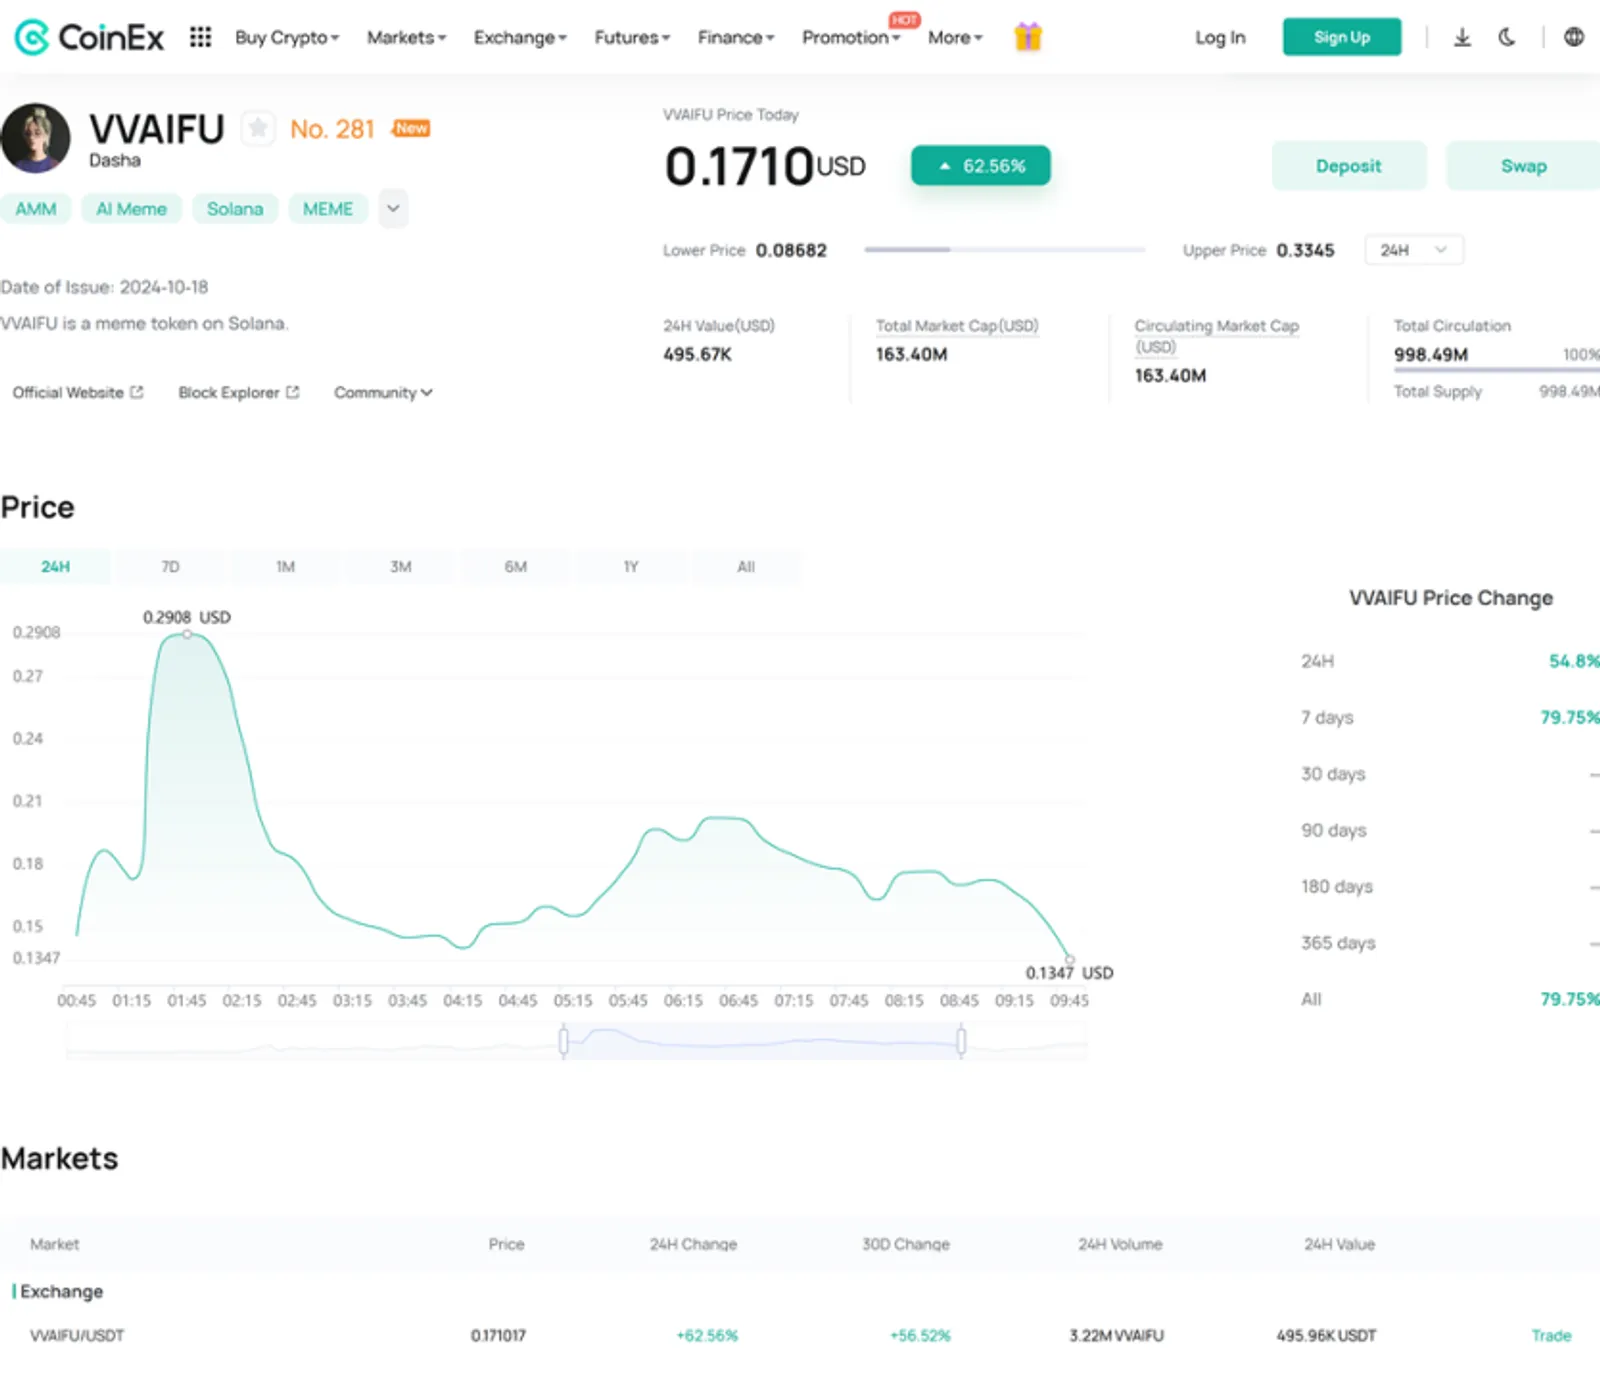Open the language globe icon
This screenshot has width=1600, height=1381.
click(1574, 37)
